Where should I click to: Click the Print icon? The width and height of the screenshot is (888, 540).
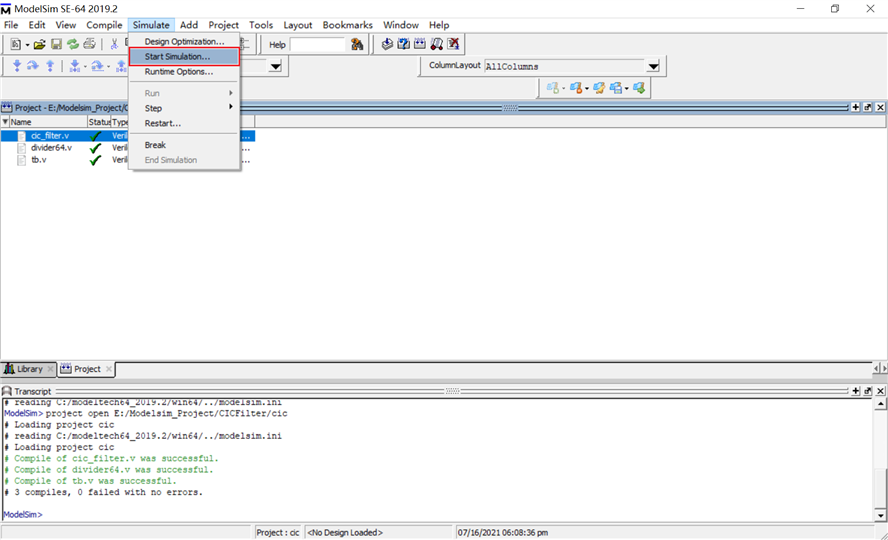[x=89, y=44]
